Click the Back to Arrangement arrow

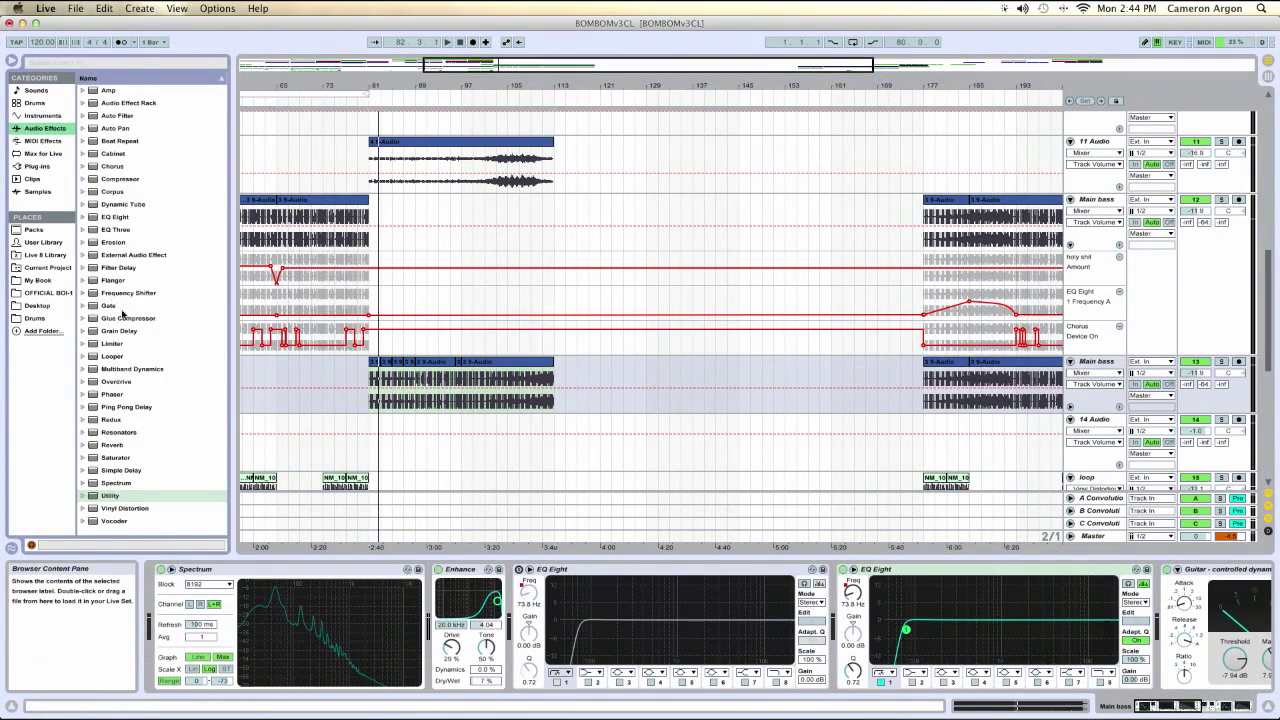coord(520,42)
